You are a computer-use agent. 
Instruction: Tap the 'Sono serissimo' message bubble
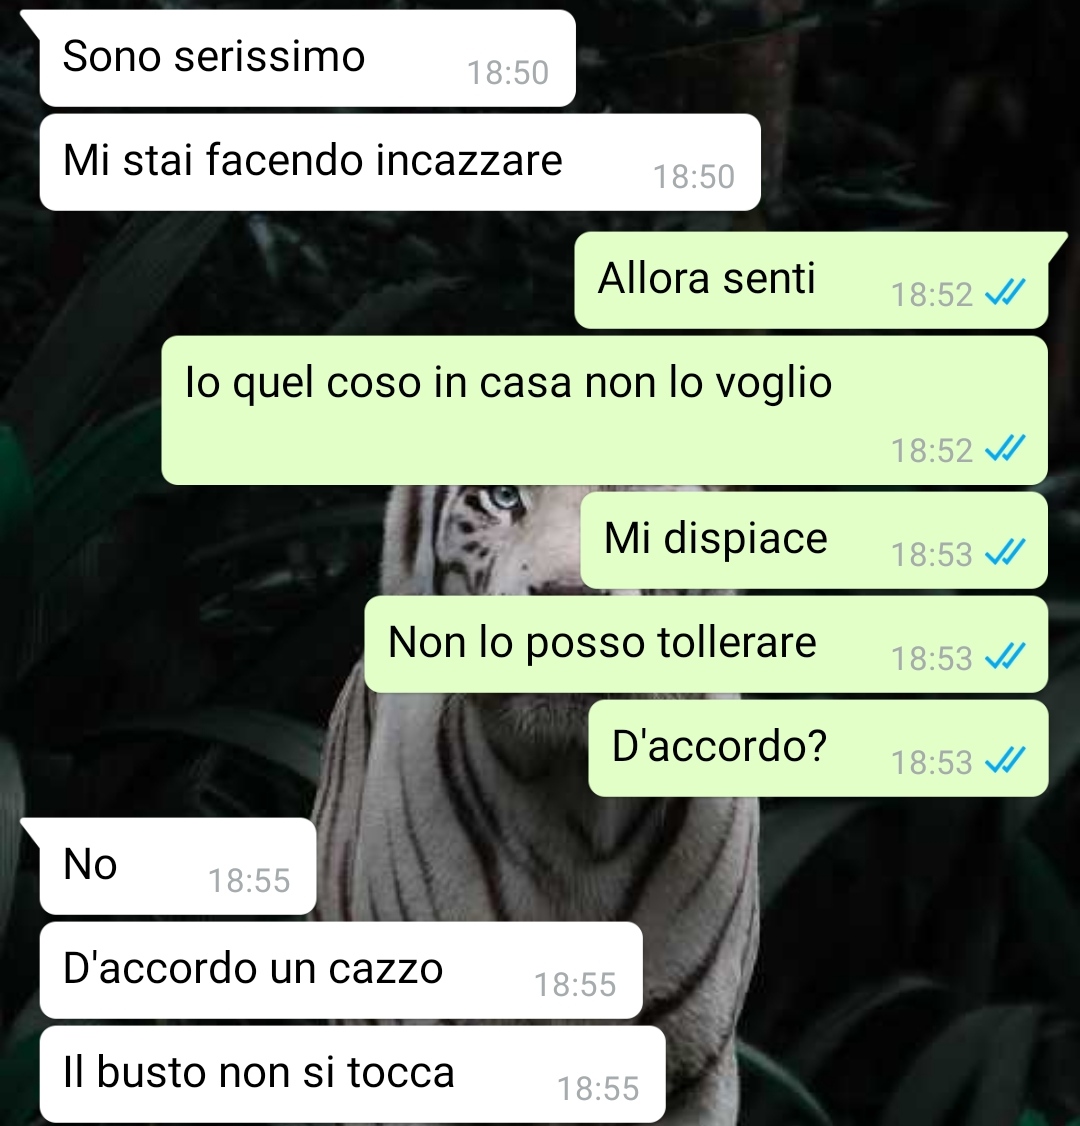[x=307, y=58]
